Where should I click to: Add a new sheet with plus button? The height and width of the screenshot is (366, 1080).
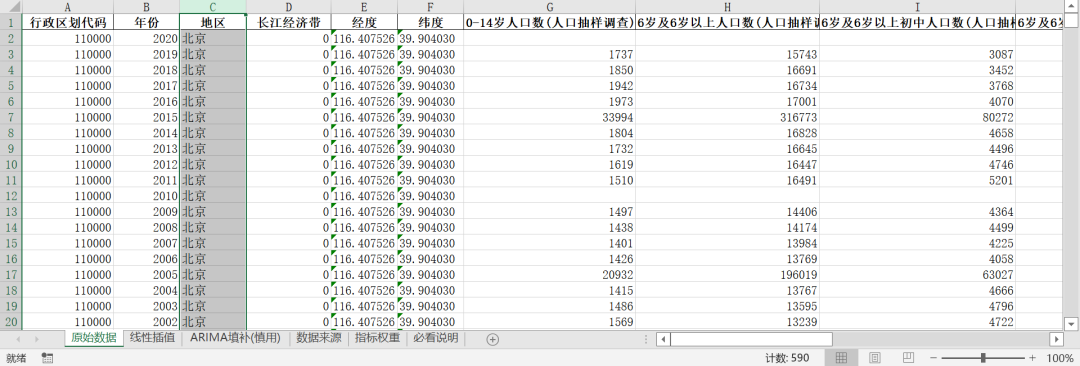tap(492, 338)
